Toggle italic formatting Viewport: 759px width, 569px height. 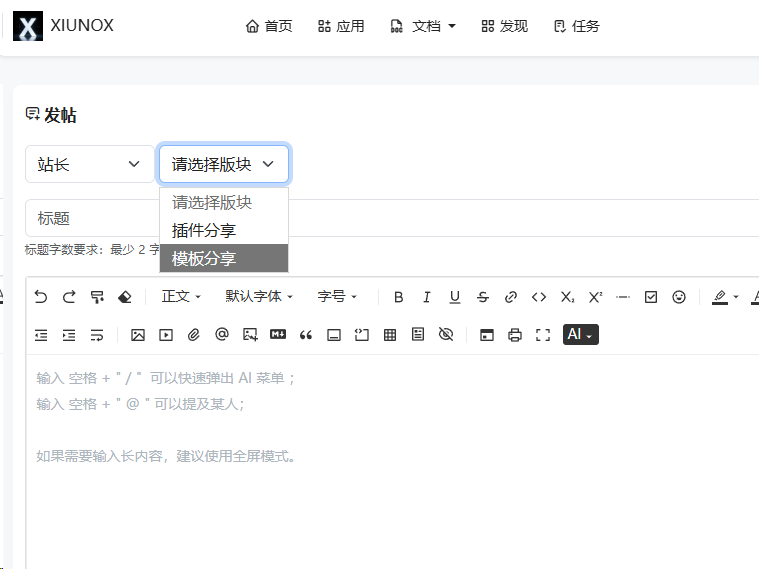(426, 297)
